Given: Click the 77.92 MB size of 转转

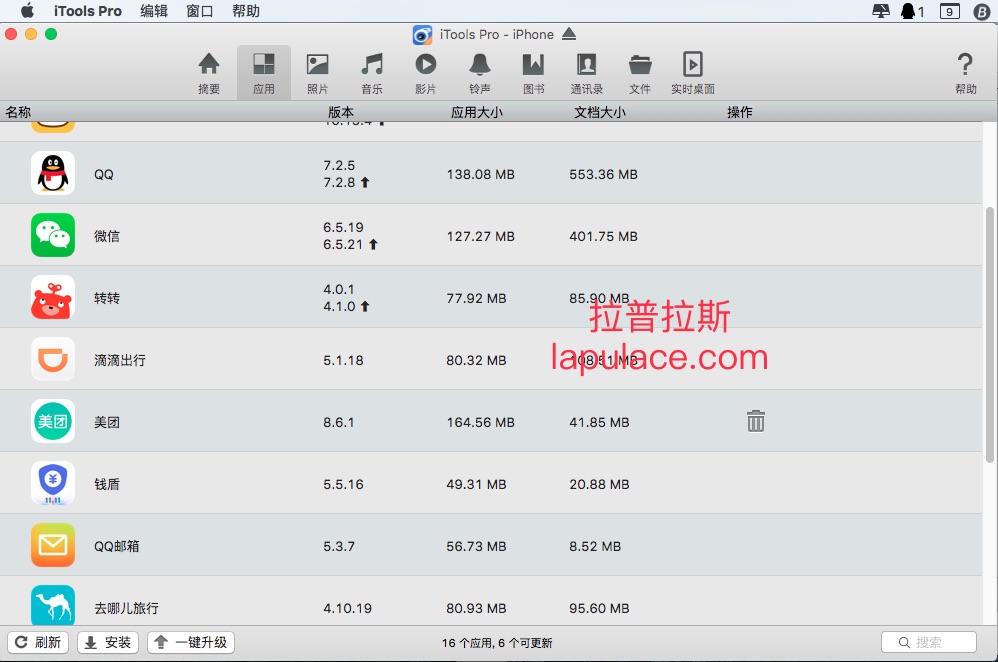Looking at the screenshot, I should pyautogui.click(x=476, y=298).
